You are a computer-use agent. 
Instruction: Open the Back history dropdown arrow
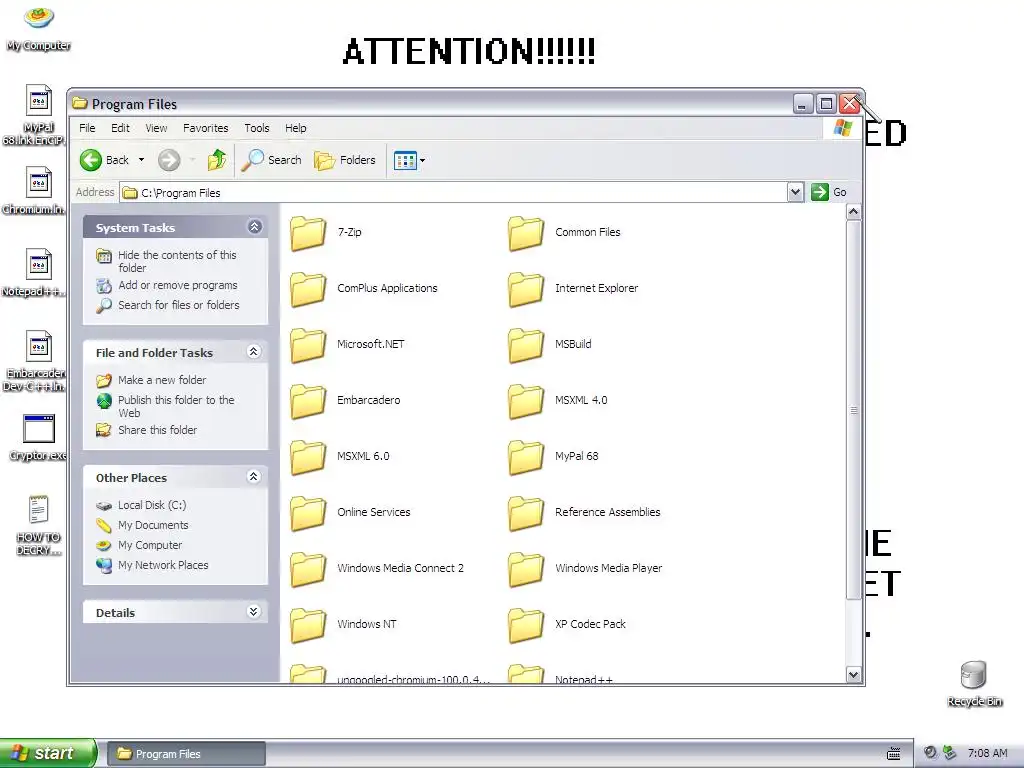(x=141, y=160)
